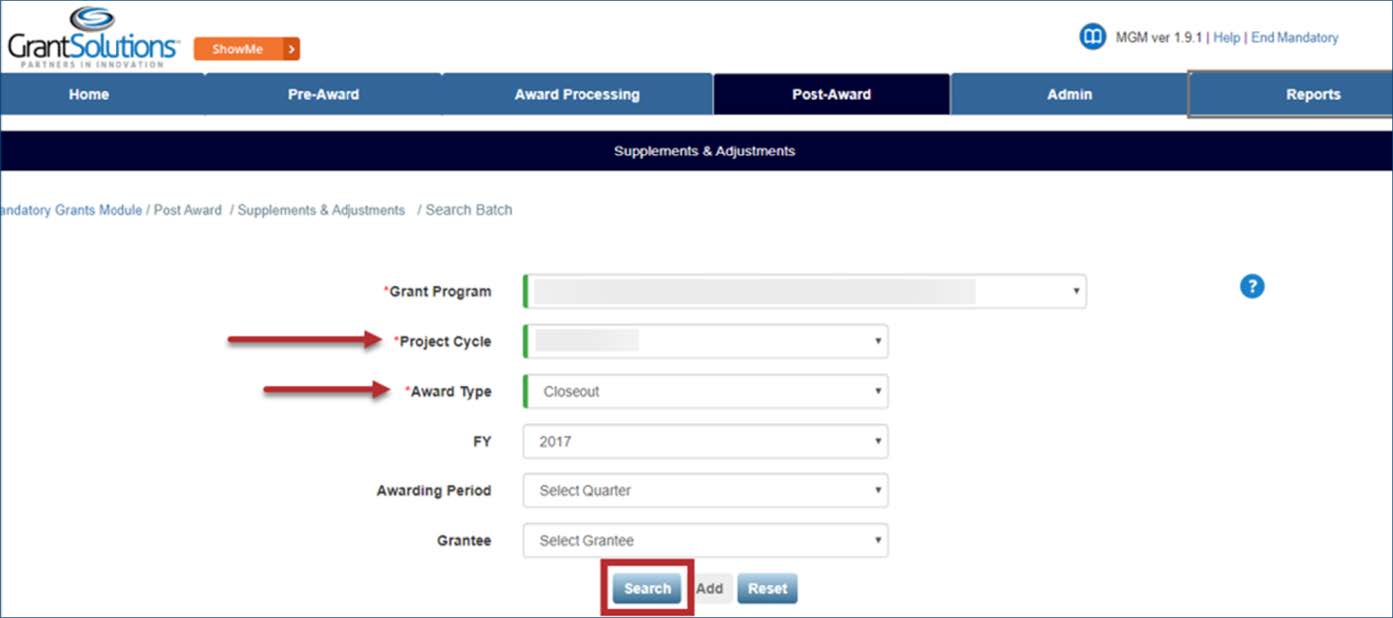1393x618 pixels.
Task: Expand the Grant Program dropdown
Action: coord(804,292)
